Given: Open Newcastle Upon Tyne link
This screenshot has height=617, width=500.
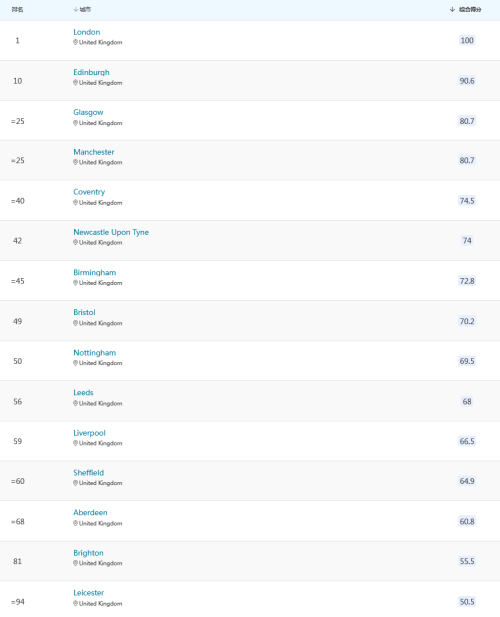Looking at the screenshot, I should (x=111, y=232).
